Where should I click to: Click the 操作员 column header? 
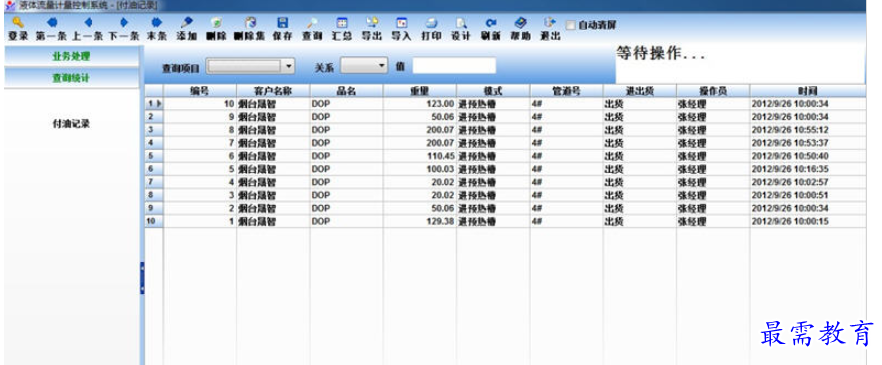pos(713,91)
